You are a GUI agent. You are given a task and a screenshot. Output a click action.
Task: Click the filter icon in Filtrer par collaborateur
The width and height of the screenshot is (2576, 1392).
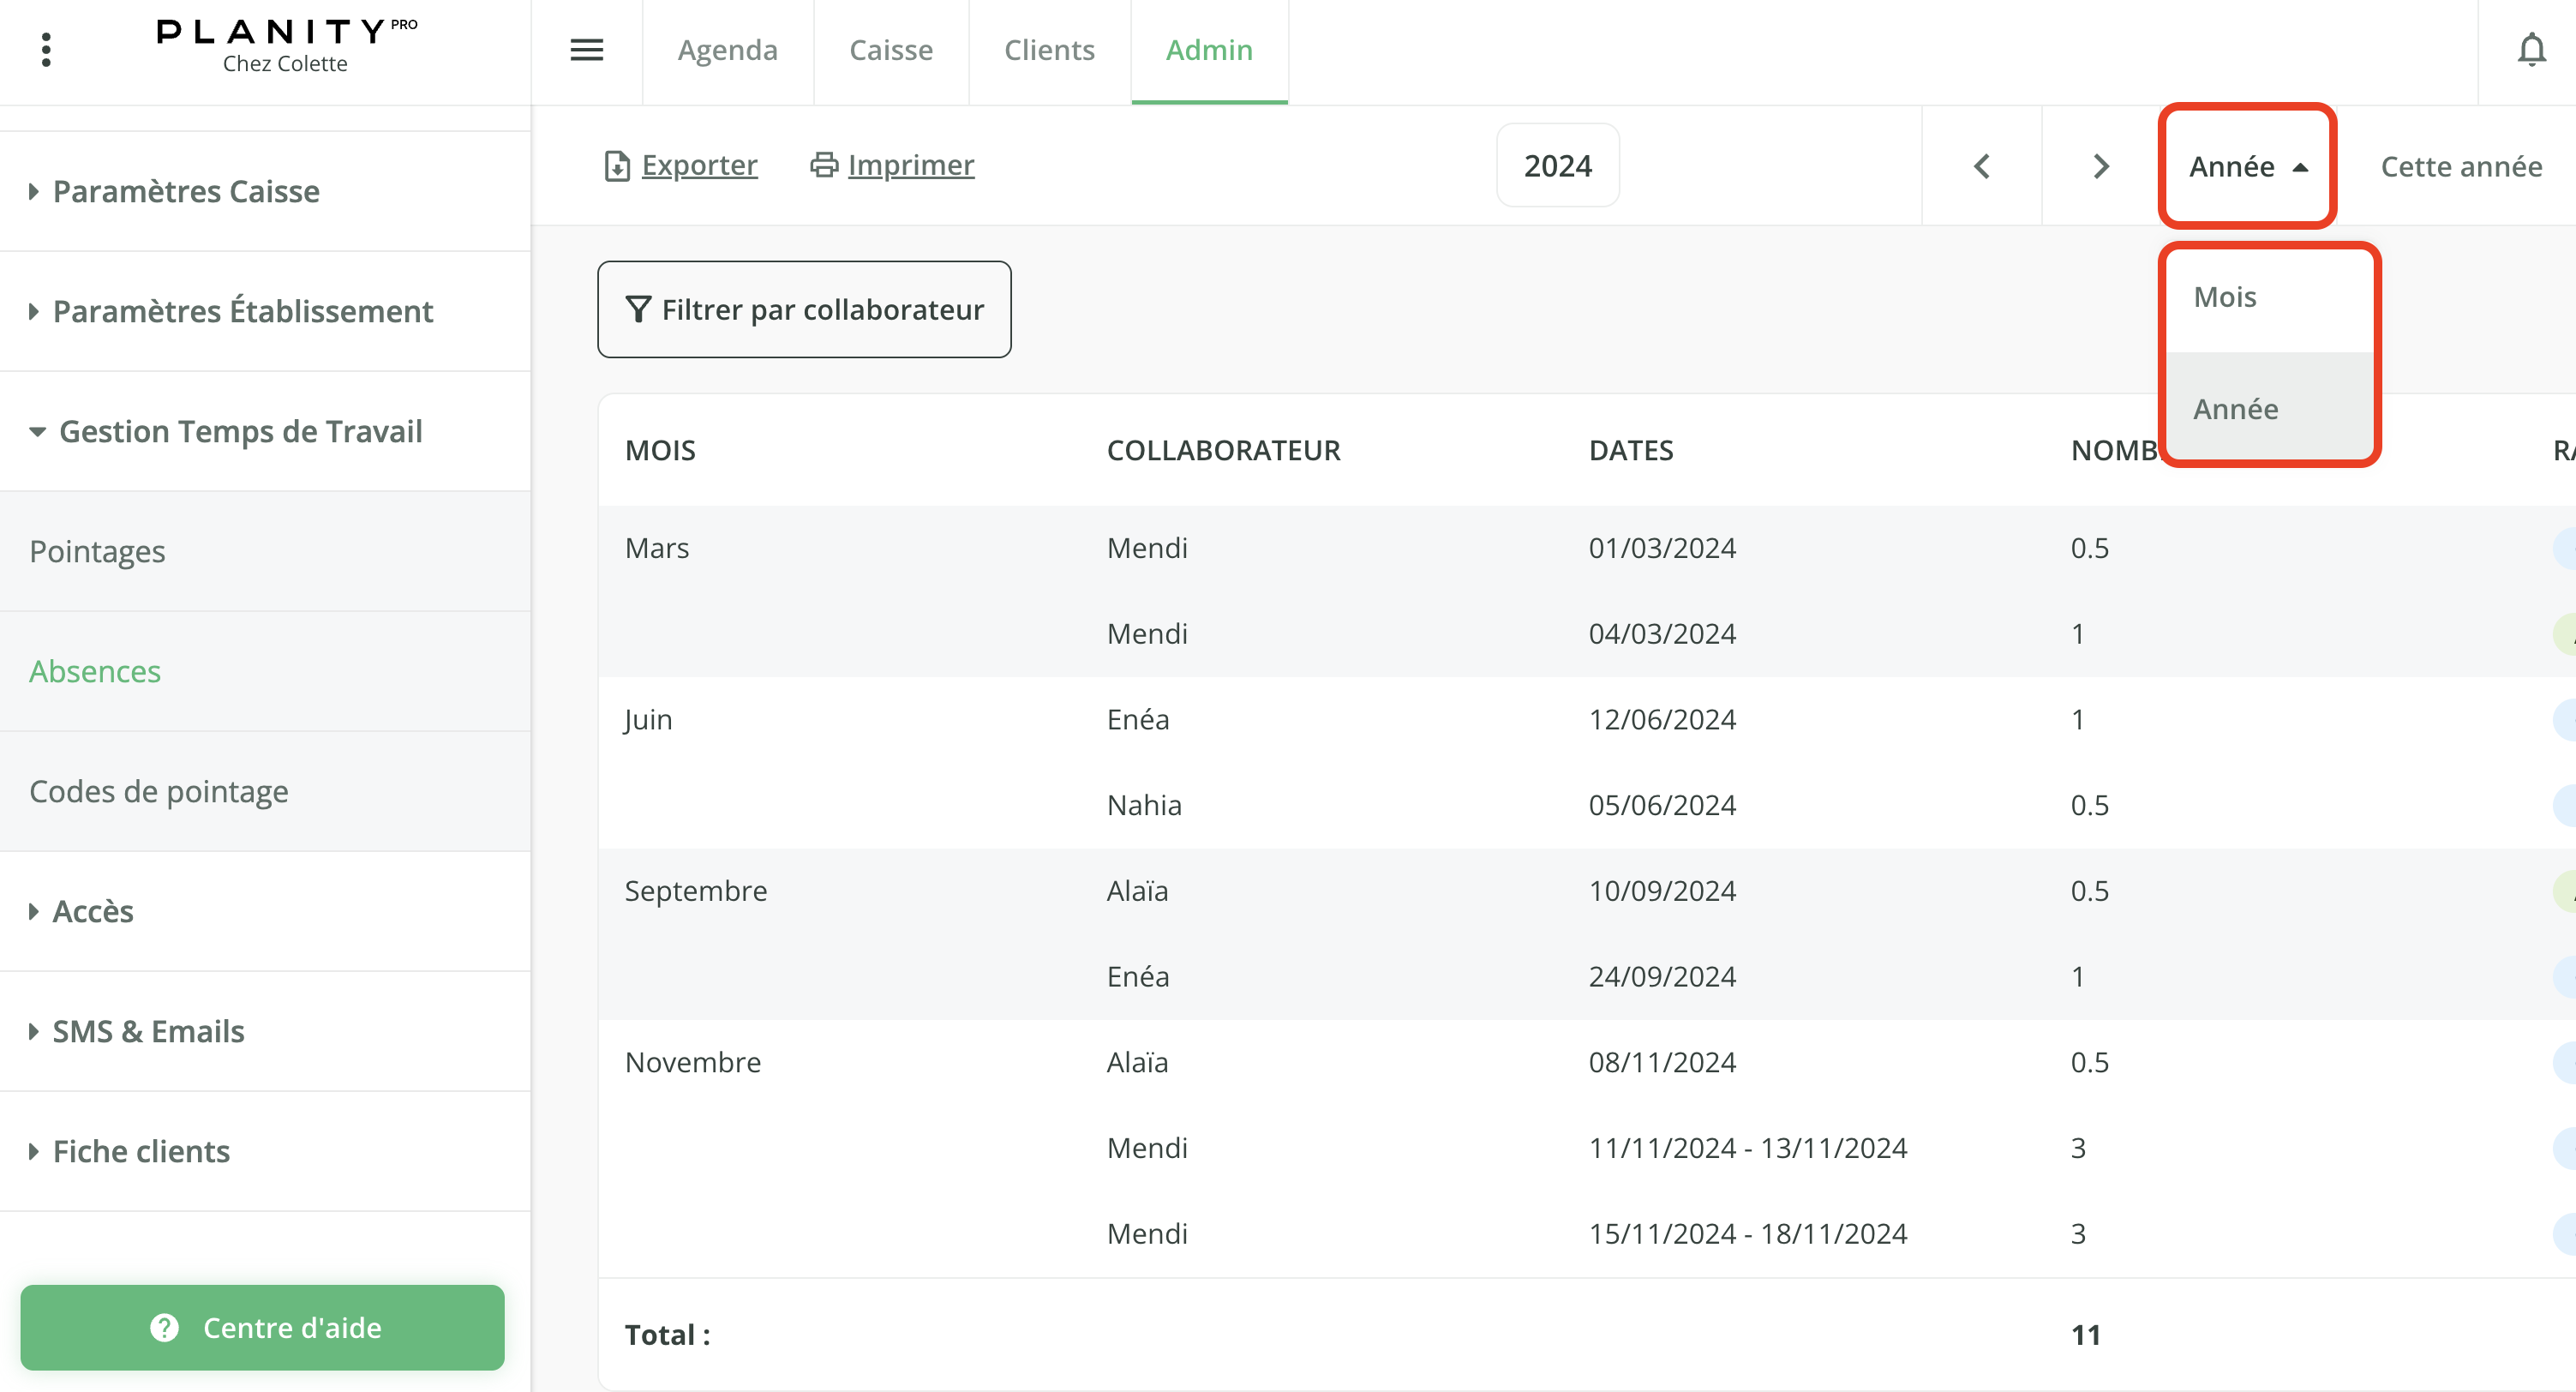(x=639, y=309)
